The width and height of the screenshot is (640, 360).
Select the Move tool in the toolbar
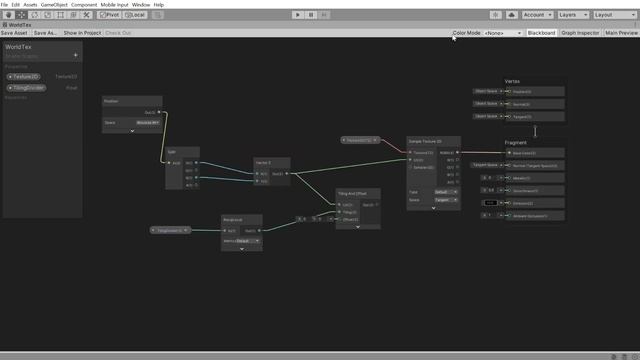click(21, 15)
